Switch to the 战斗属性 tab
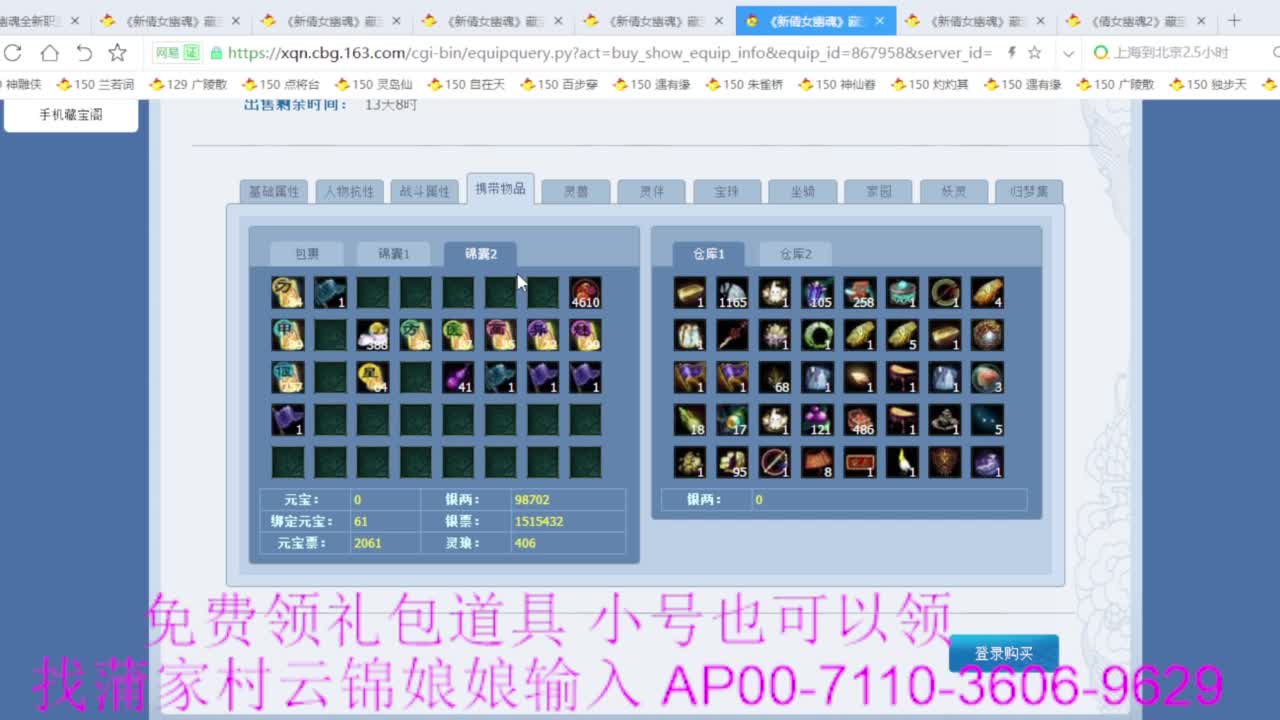Screen dimensions: 1280x720 425,191
